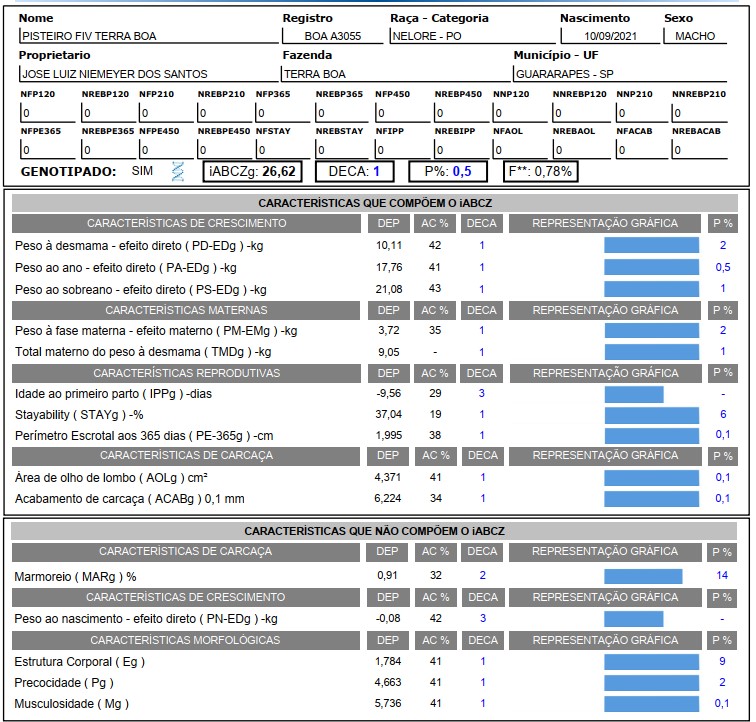Click header CARACTERÍSTICAS QUE NÃO COMPÕEM O iABCZ

374,531
